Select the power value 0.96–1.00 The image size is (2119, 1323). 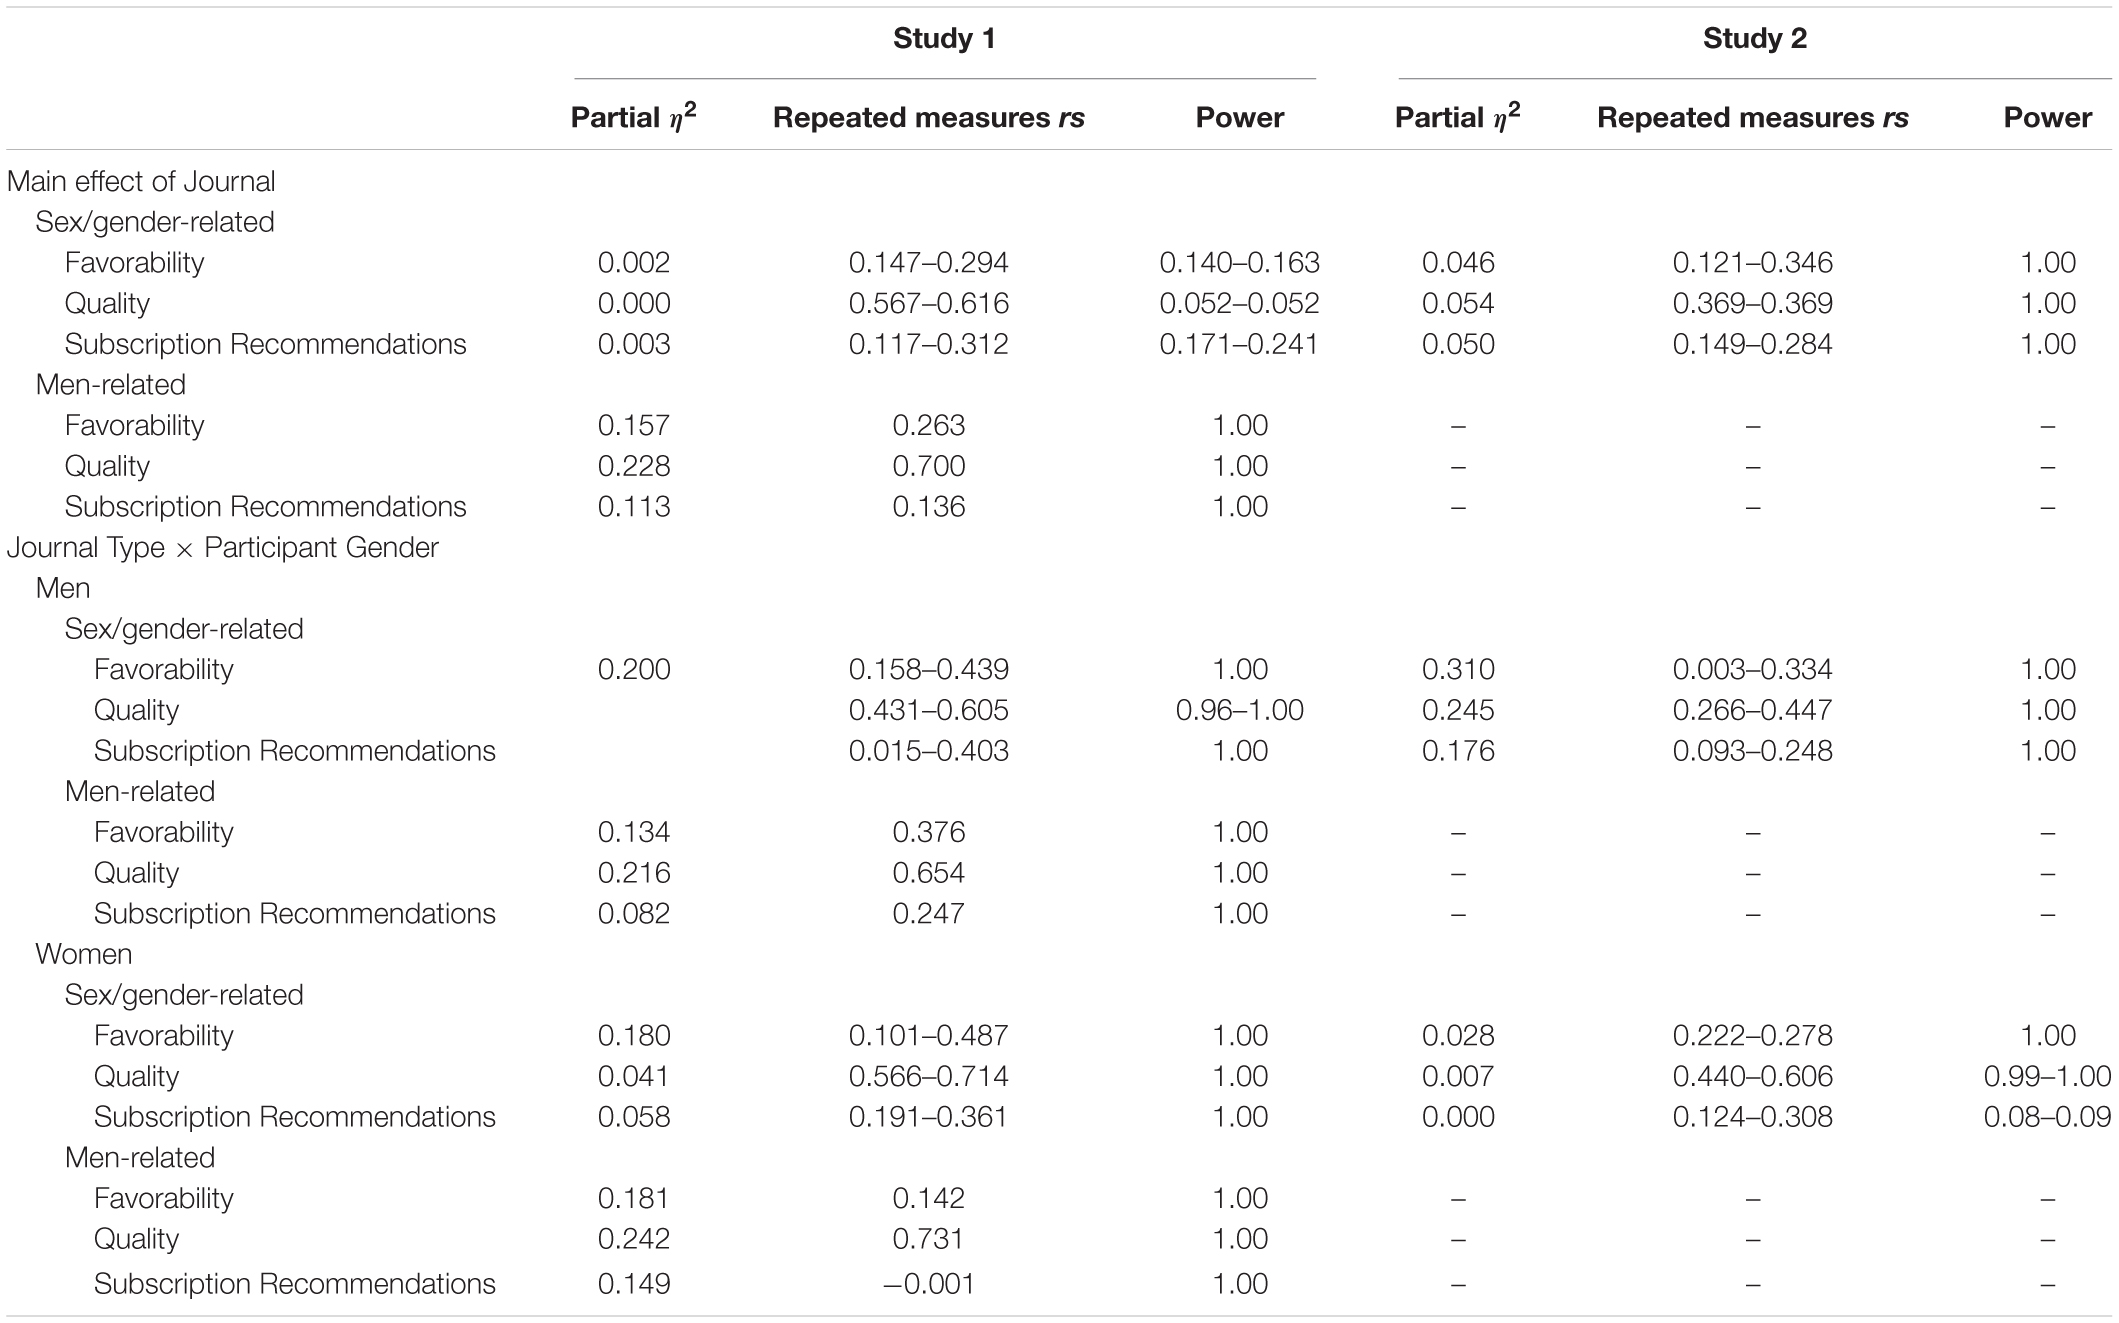pos(1239,710)
